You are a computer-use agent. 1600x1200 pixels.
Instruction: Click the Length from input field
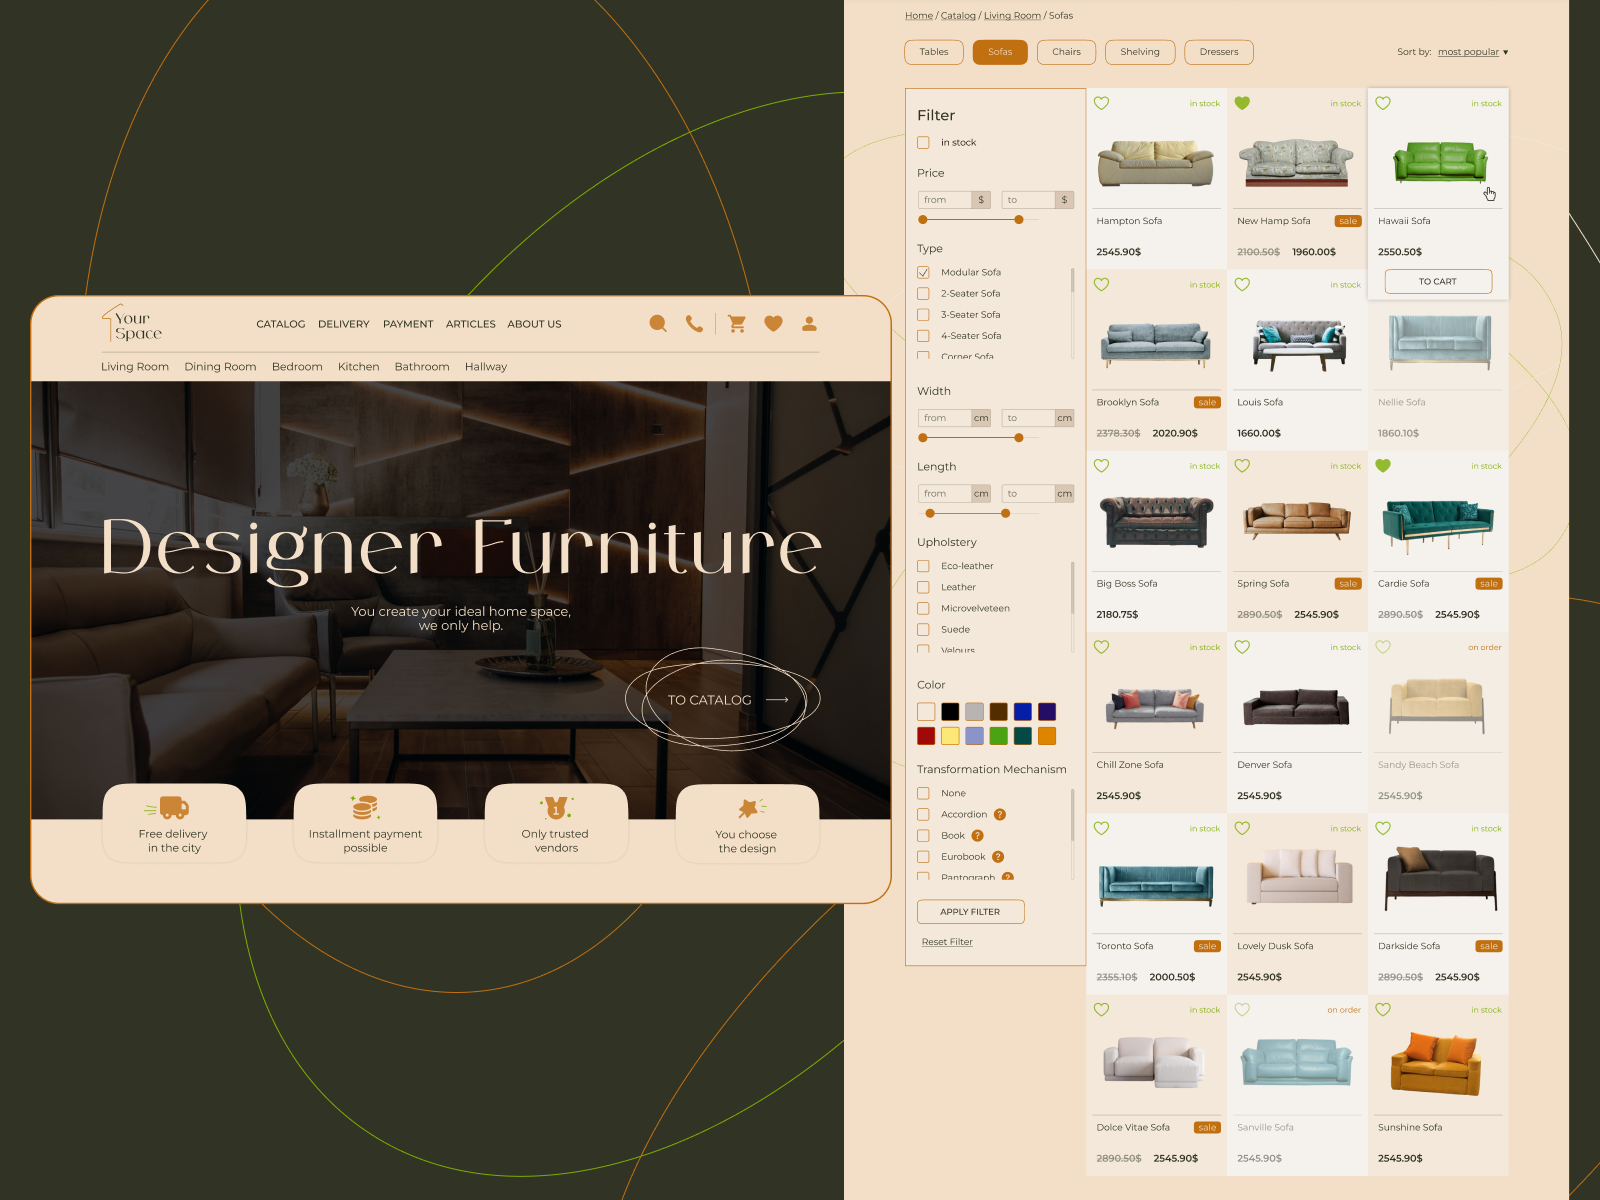[945, 494]
